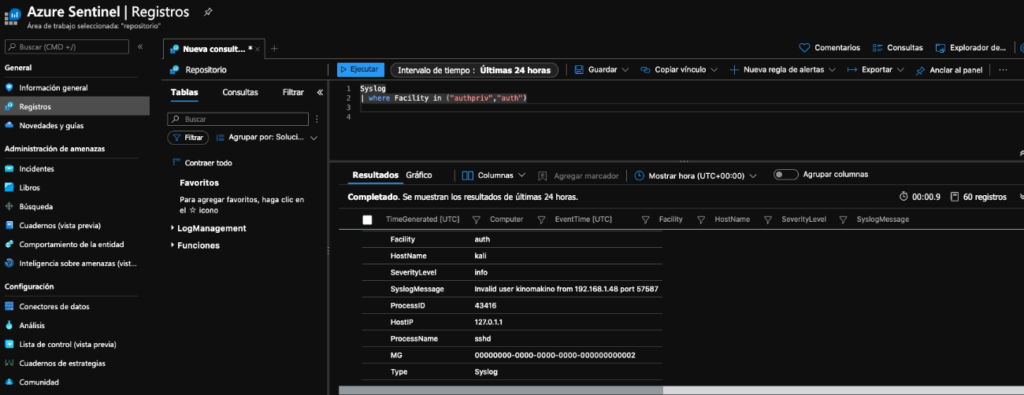Open Libros workbooks page

(29, 187)
